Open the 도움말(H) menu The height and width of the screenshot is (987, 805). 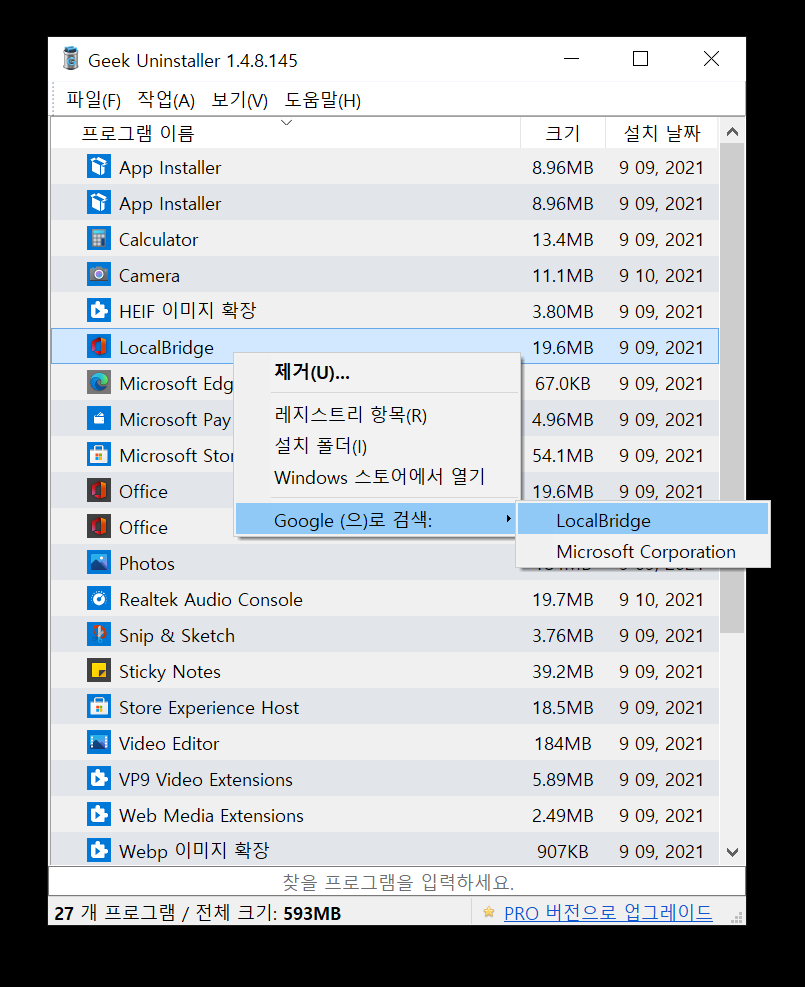point(323,99)
